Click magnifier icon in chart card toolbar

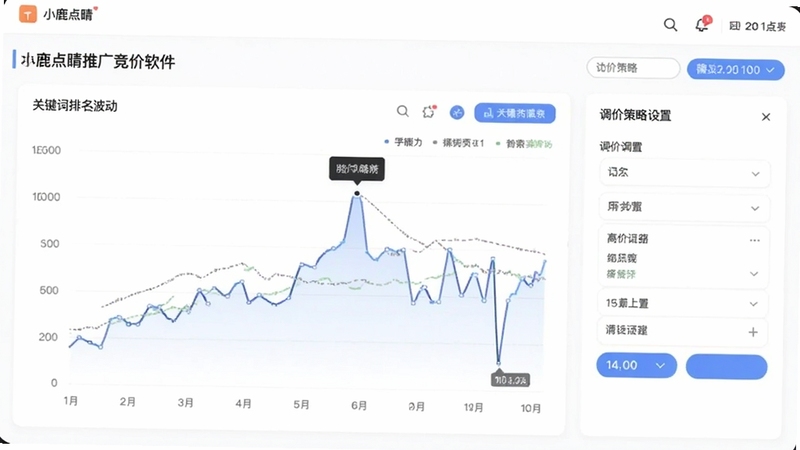(x=403, y=111)
